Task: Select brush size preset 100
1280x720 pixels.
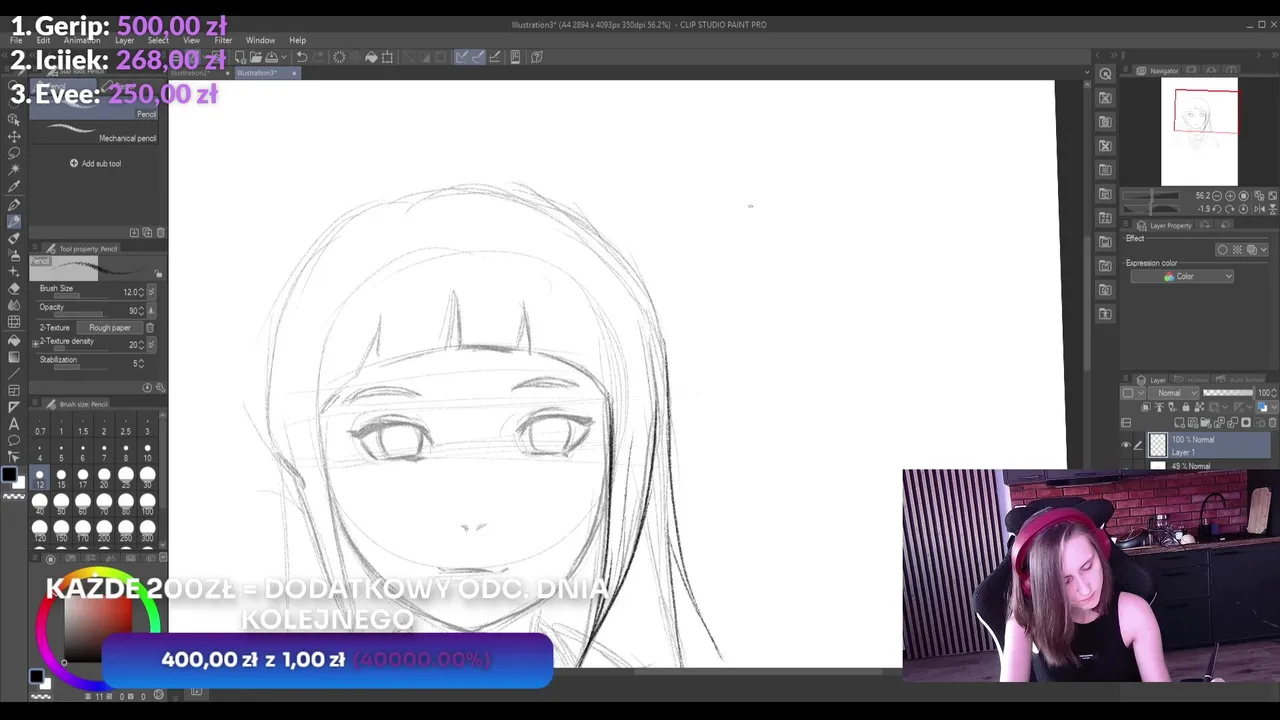Action: pos(147,502)
